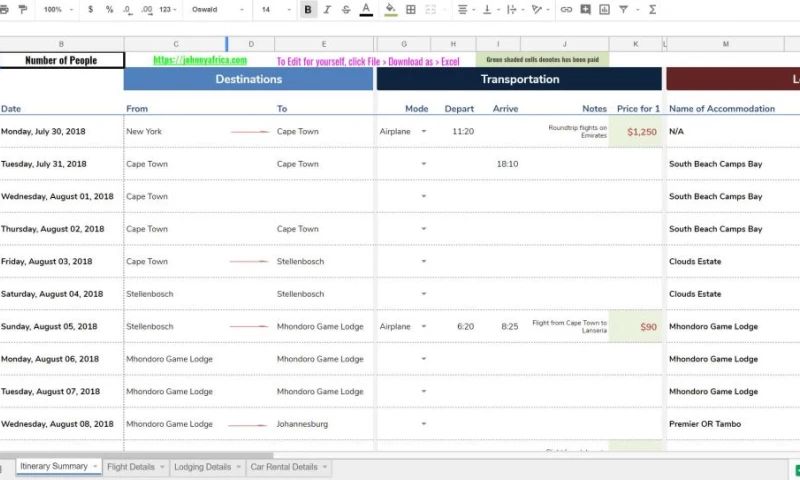The width and height of the screenshot is (800, 480).
Task: Open Mode dropdown in August 08 row
Action: coord(423,424)
